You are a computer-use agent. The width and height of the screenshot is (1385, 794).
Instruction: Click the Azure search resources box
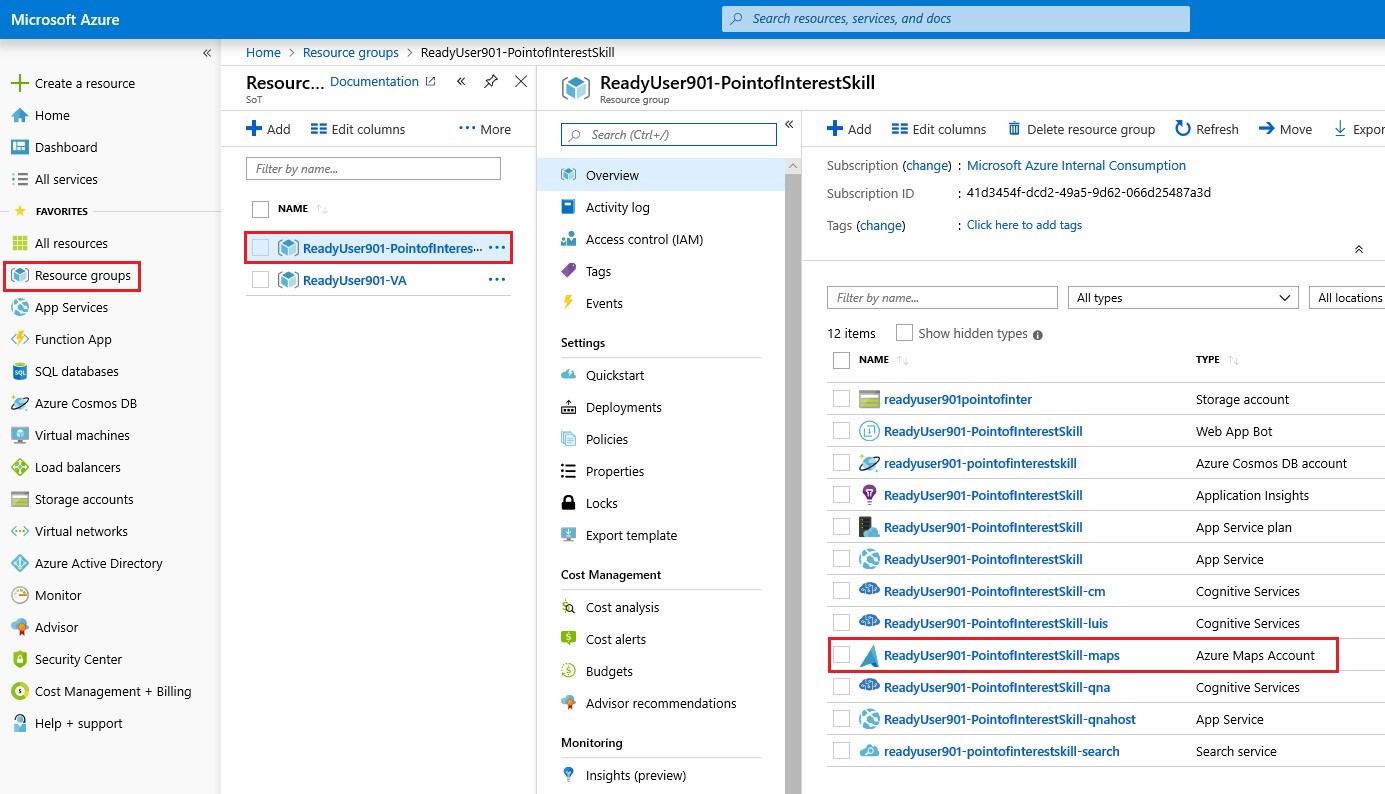(956, 19)
